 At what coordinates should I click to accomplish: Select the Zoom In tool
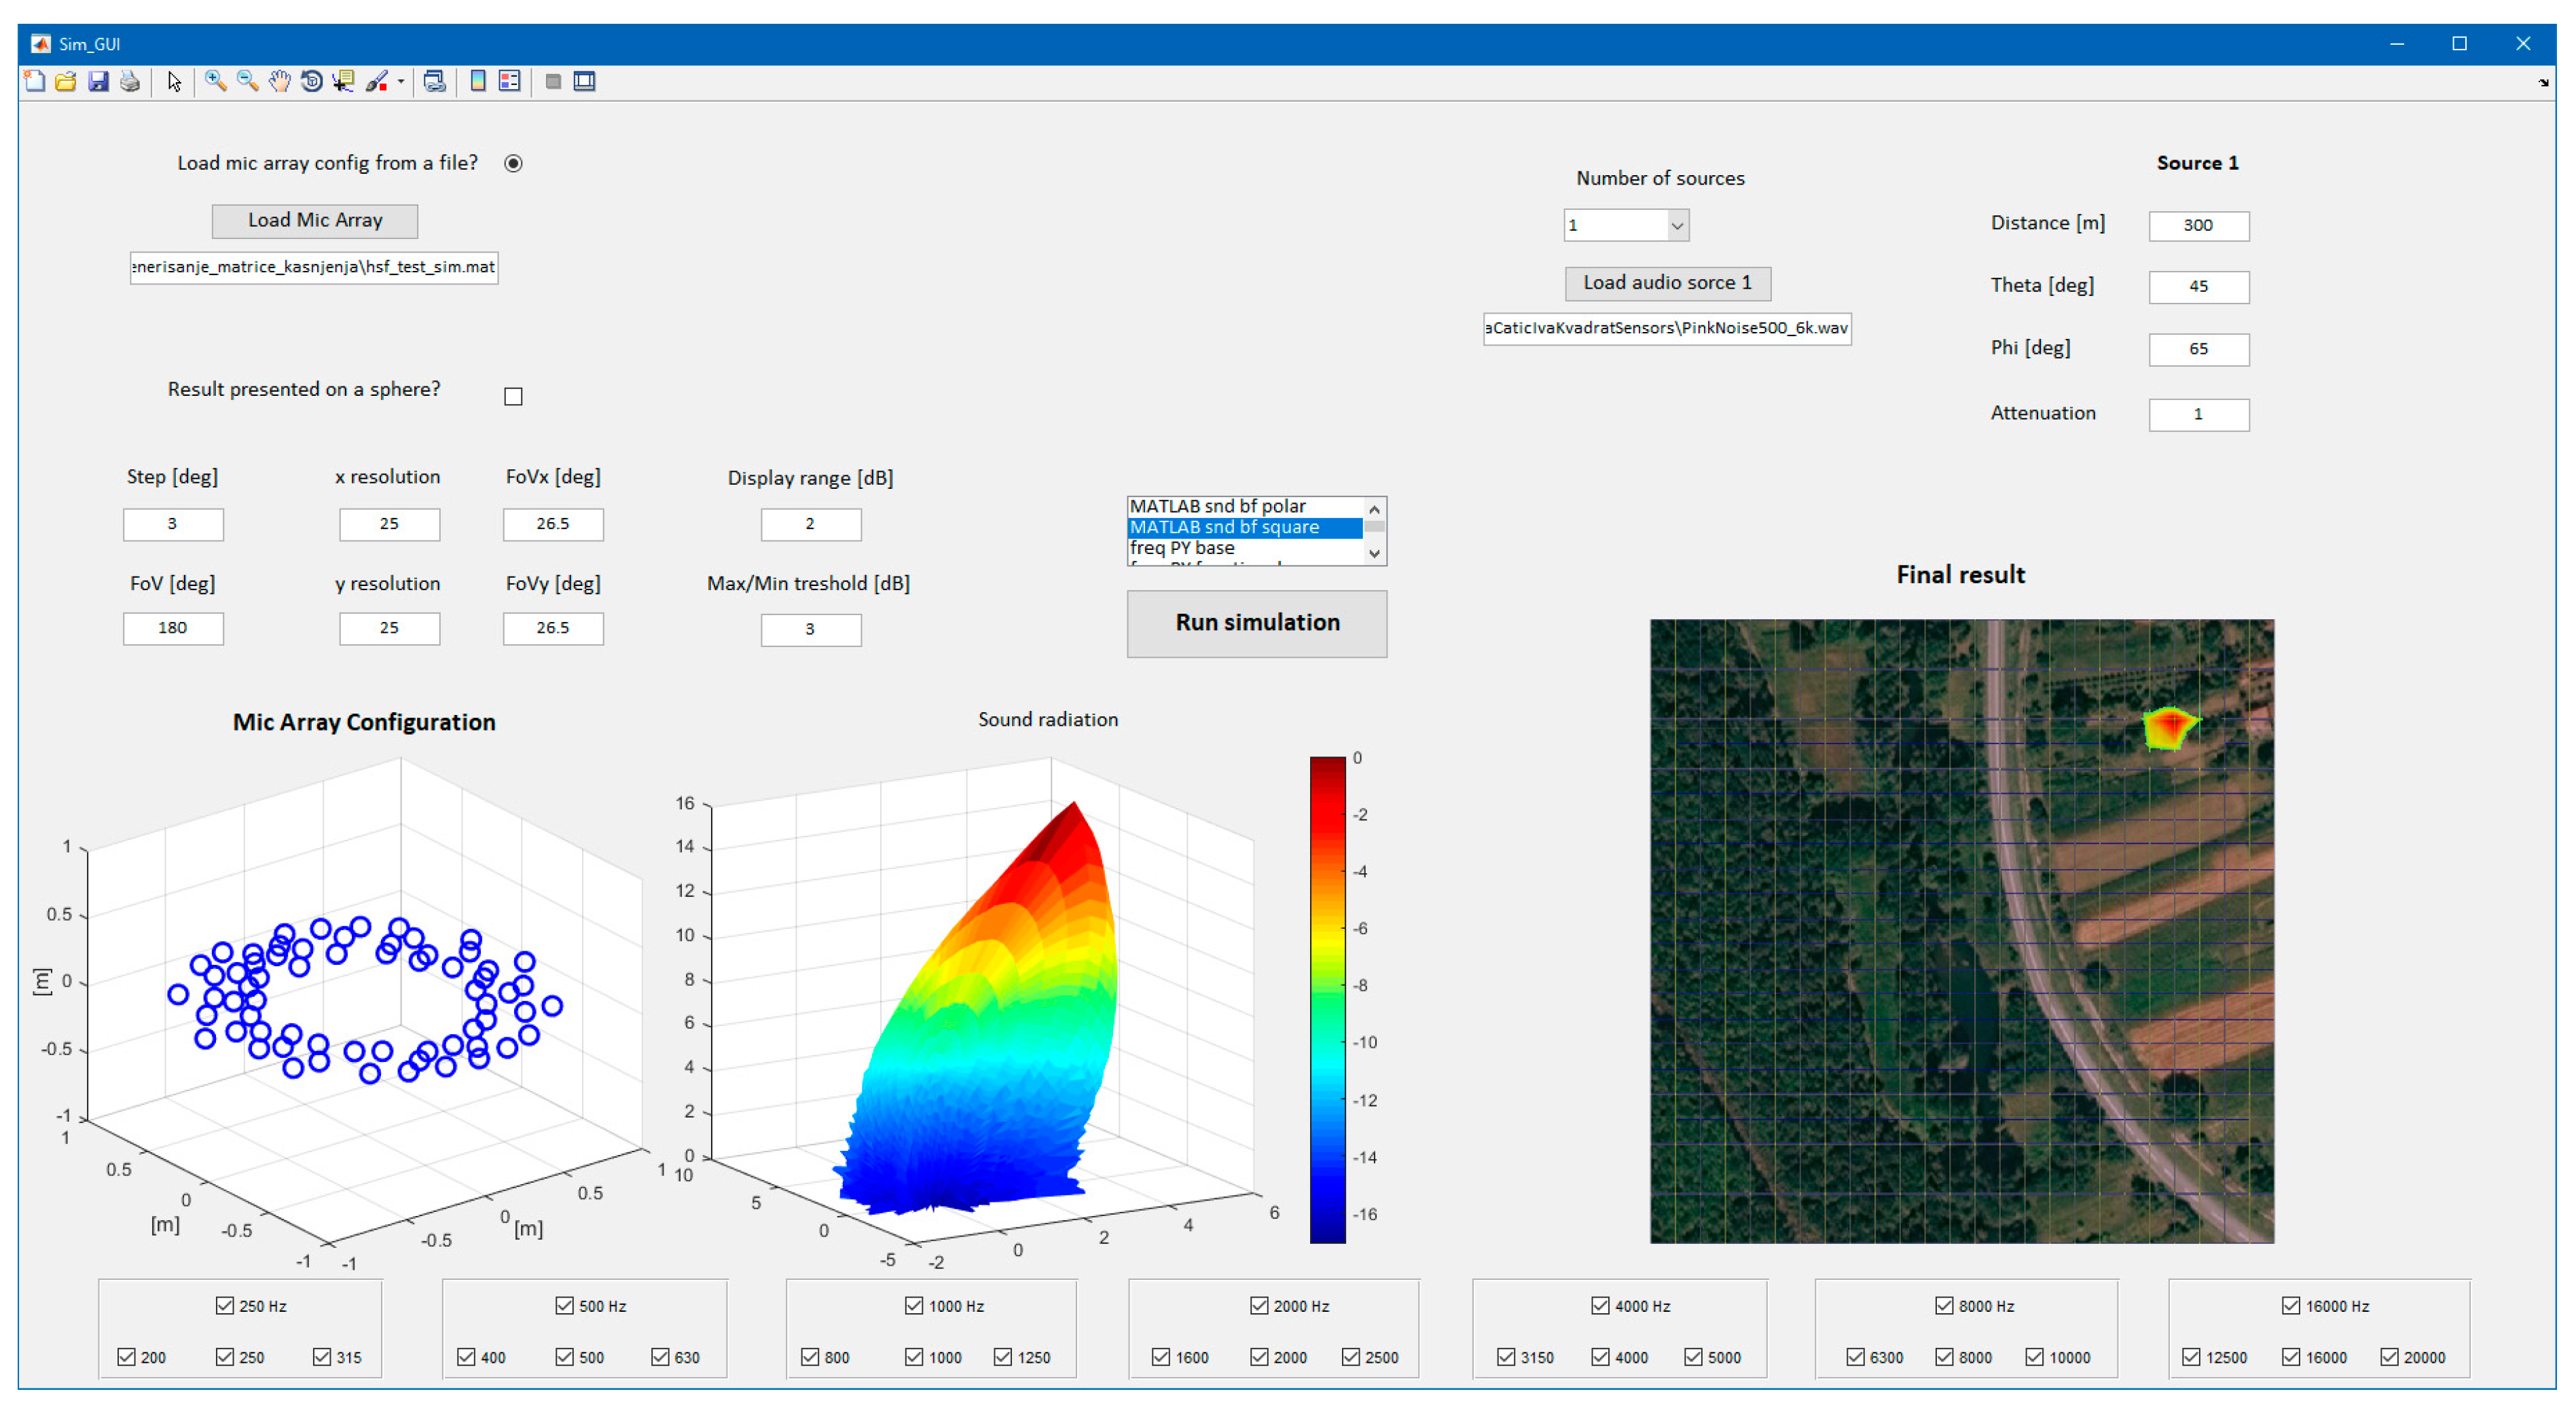[213, 81]
